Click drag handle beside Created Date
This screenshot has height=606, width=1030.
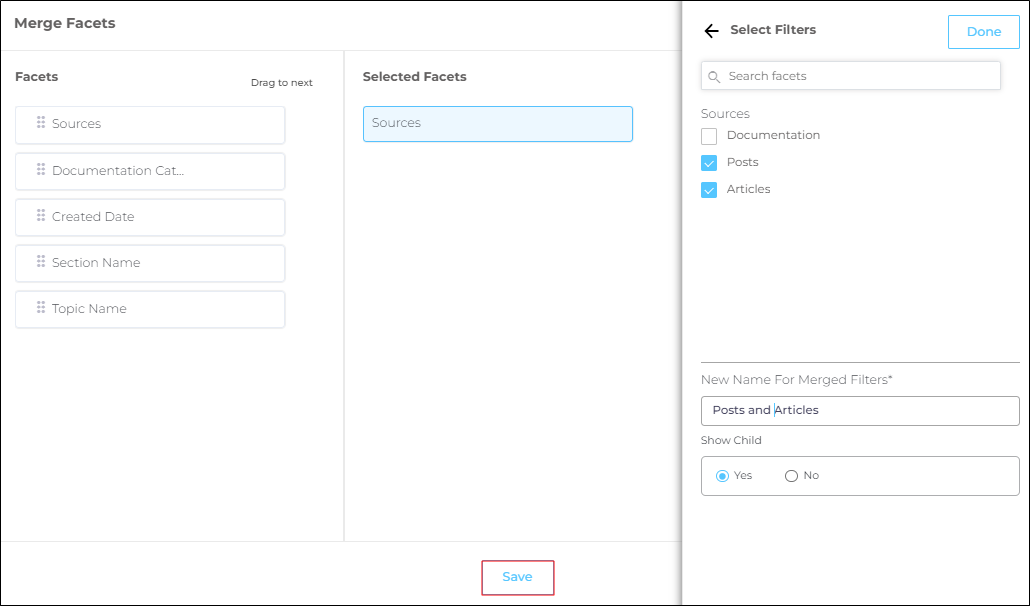(41, 216)
